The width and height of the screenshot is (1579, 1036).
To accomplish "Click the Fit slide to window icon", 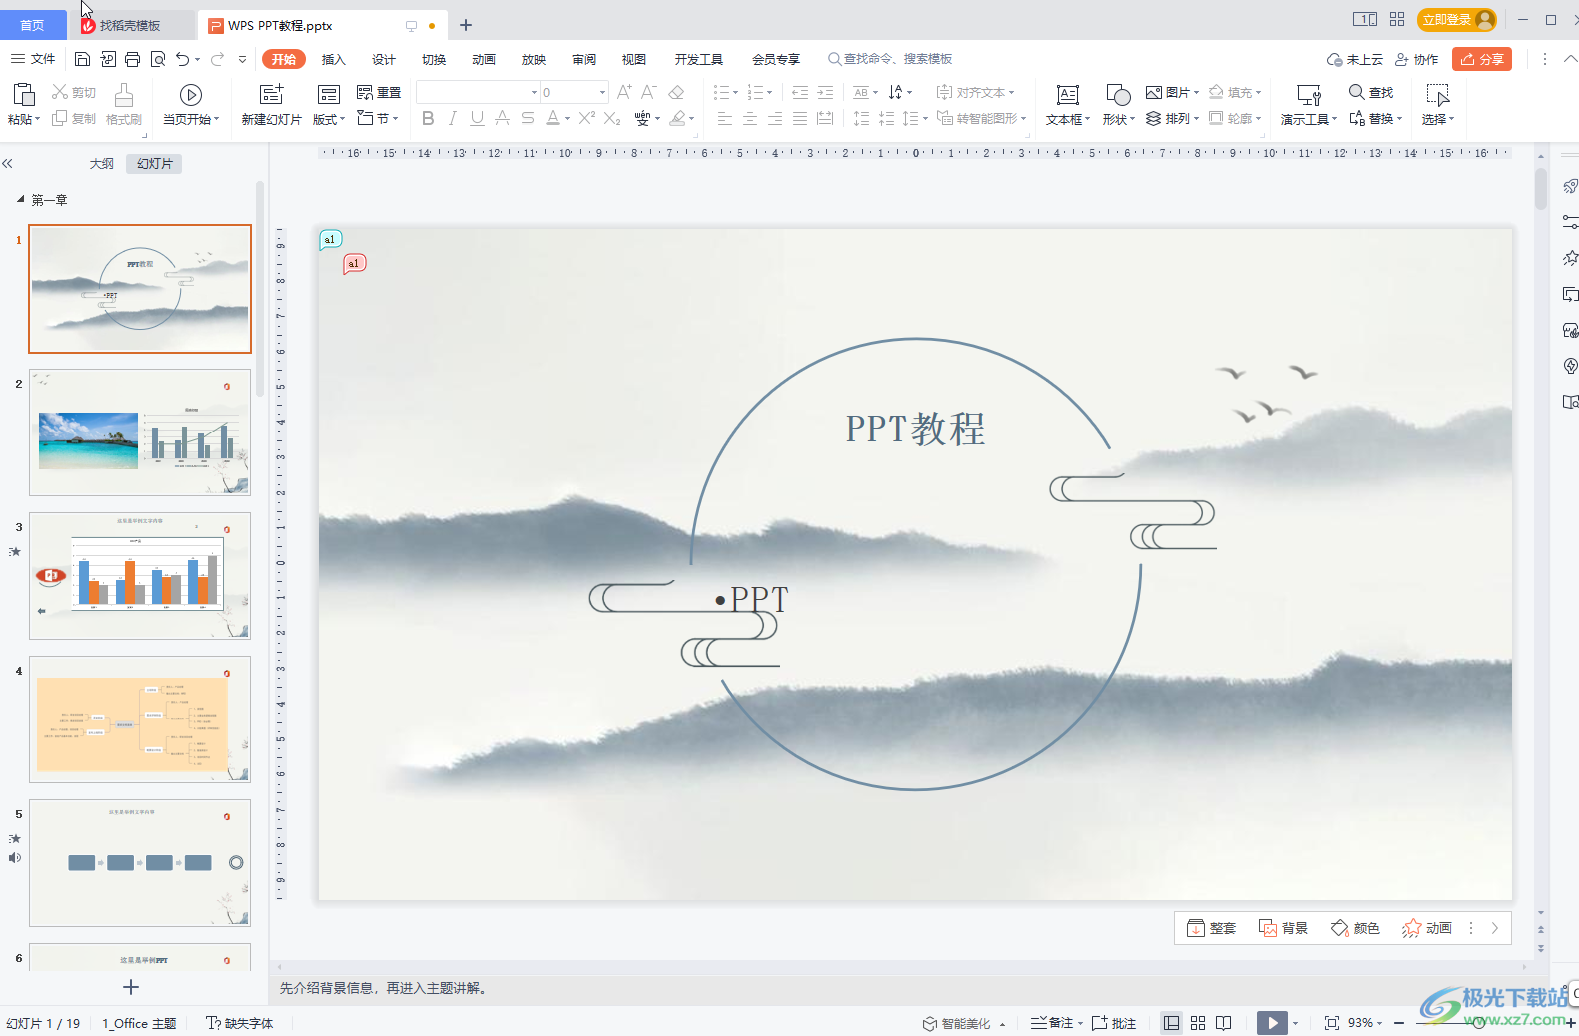I will tap(1332, 1023).
